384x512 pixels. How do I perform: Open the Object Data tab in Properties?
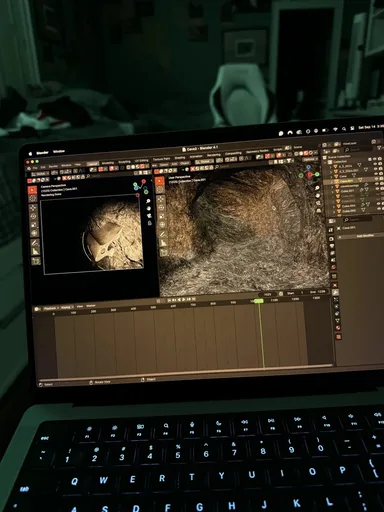coord(337,321)
